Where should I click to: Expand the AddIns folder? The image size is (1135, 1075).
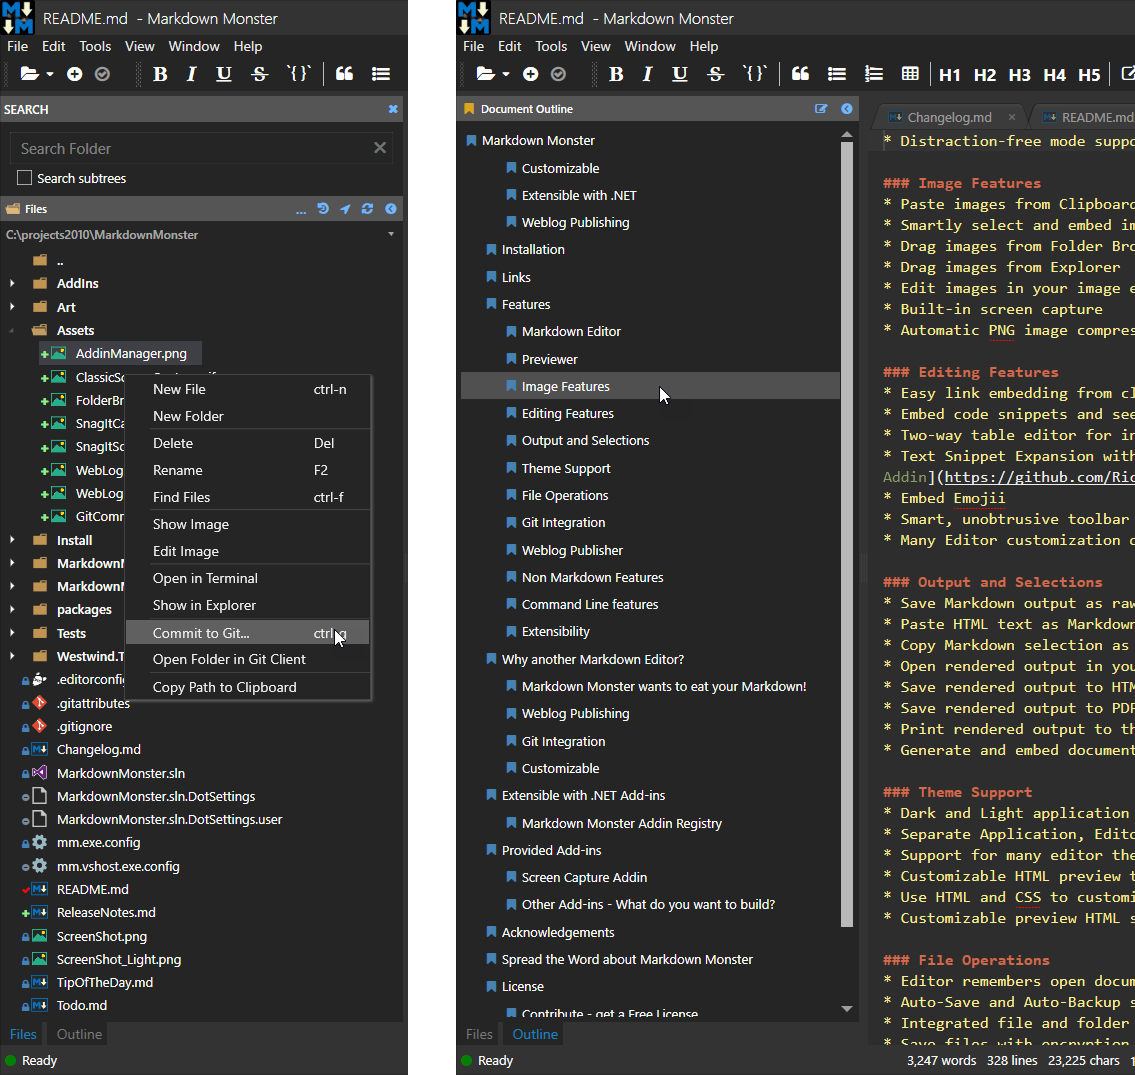[12, 284]
